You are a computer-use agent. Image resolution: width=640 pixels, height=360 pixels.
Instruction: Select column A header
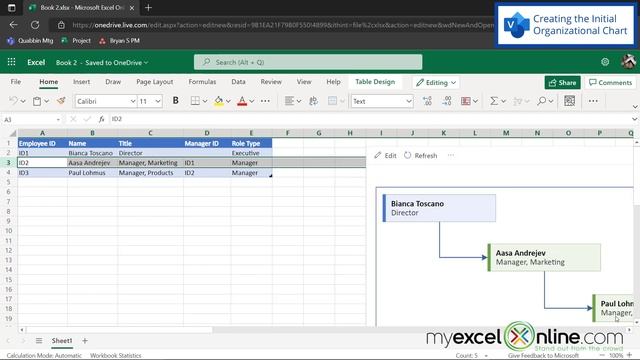pyautogui.click(x=42, y=133)
